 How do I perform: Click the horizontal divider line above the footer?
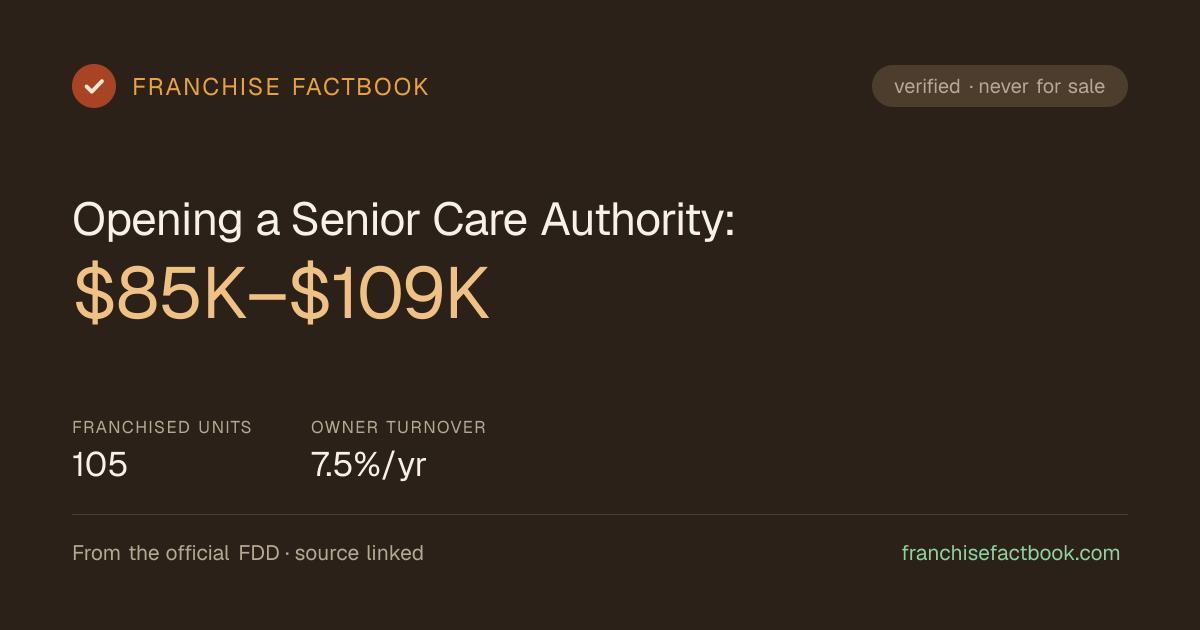(600, 515)
